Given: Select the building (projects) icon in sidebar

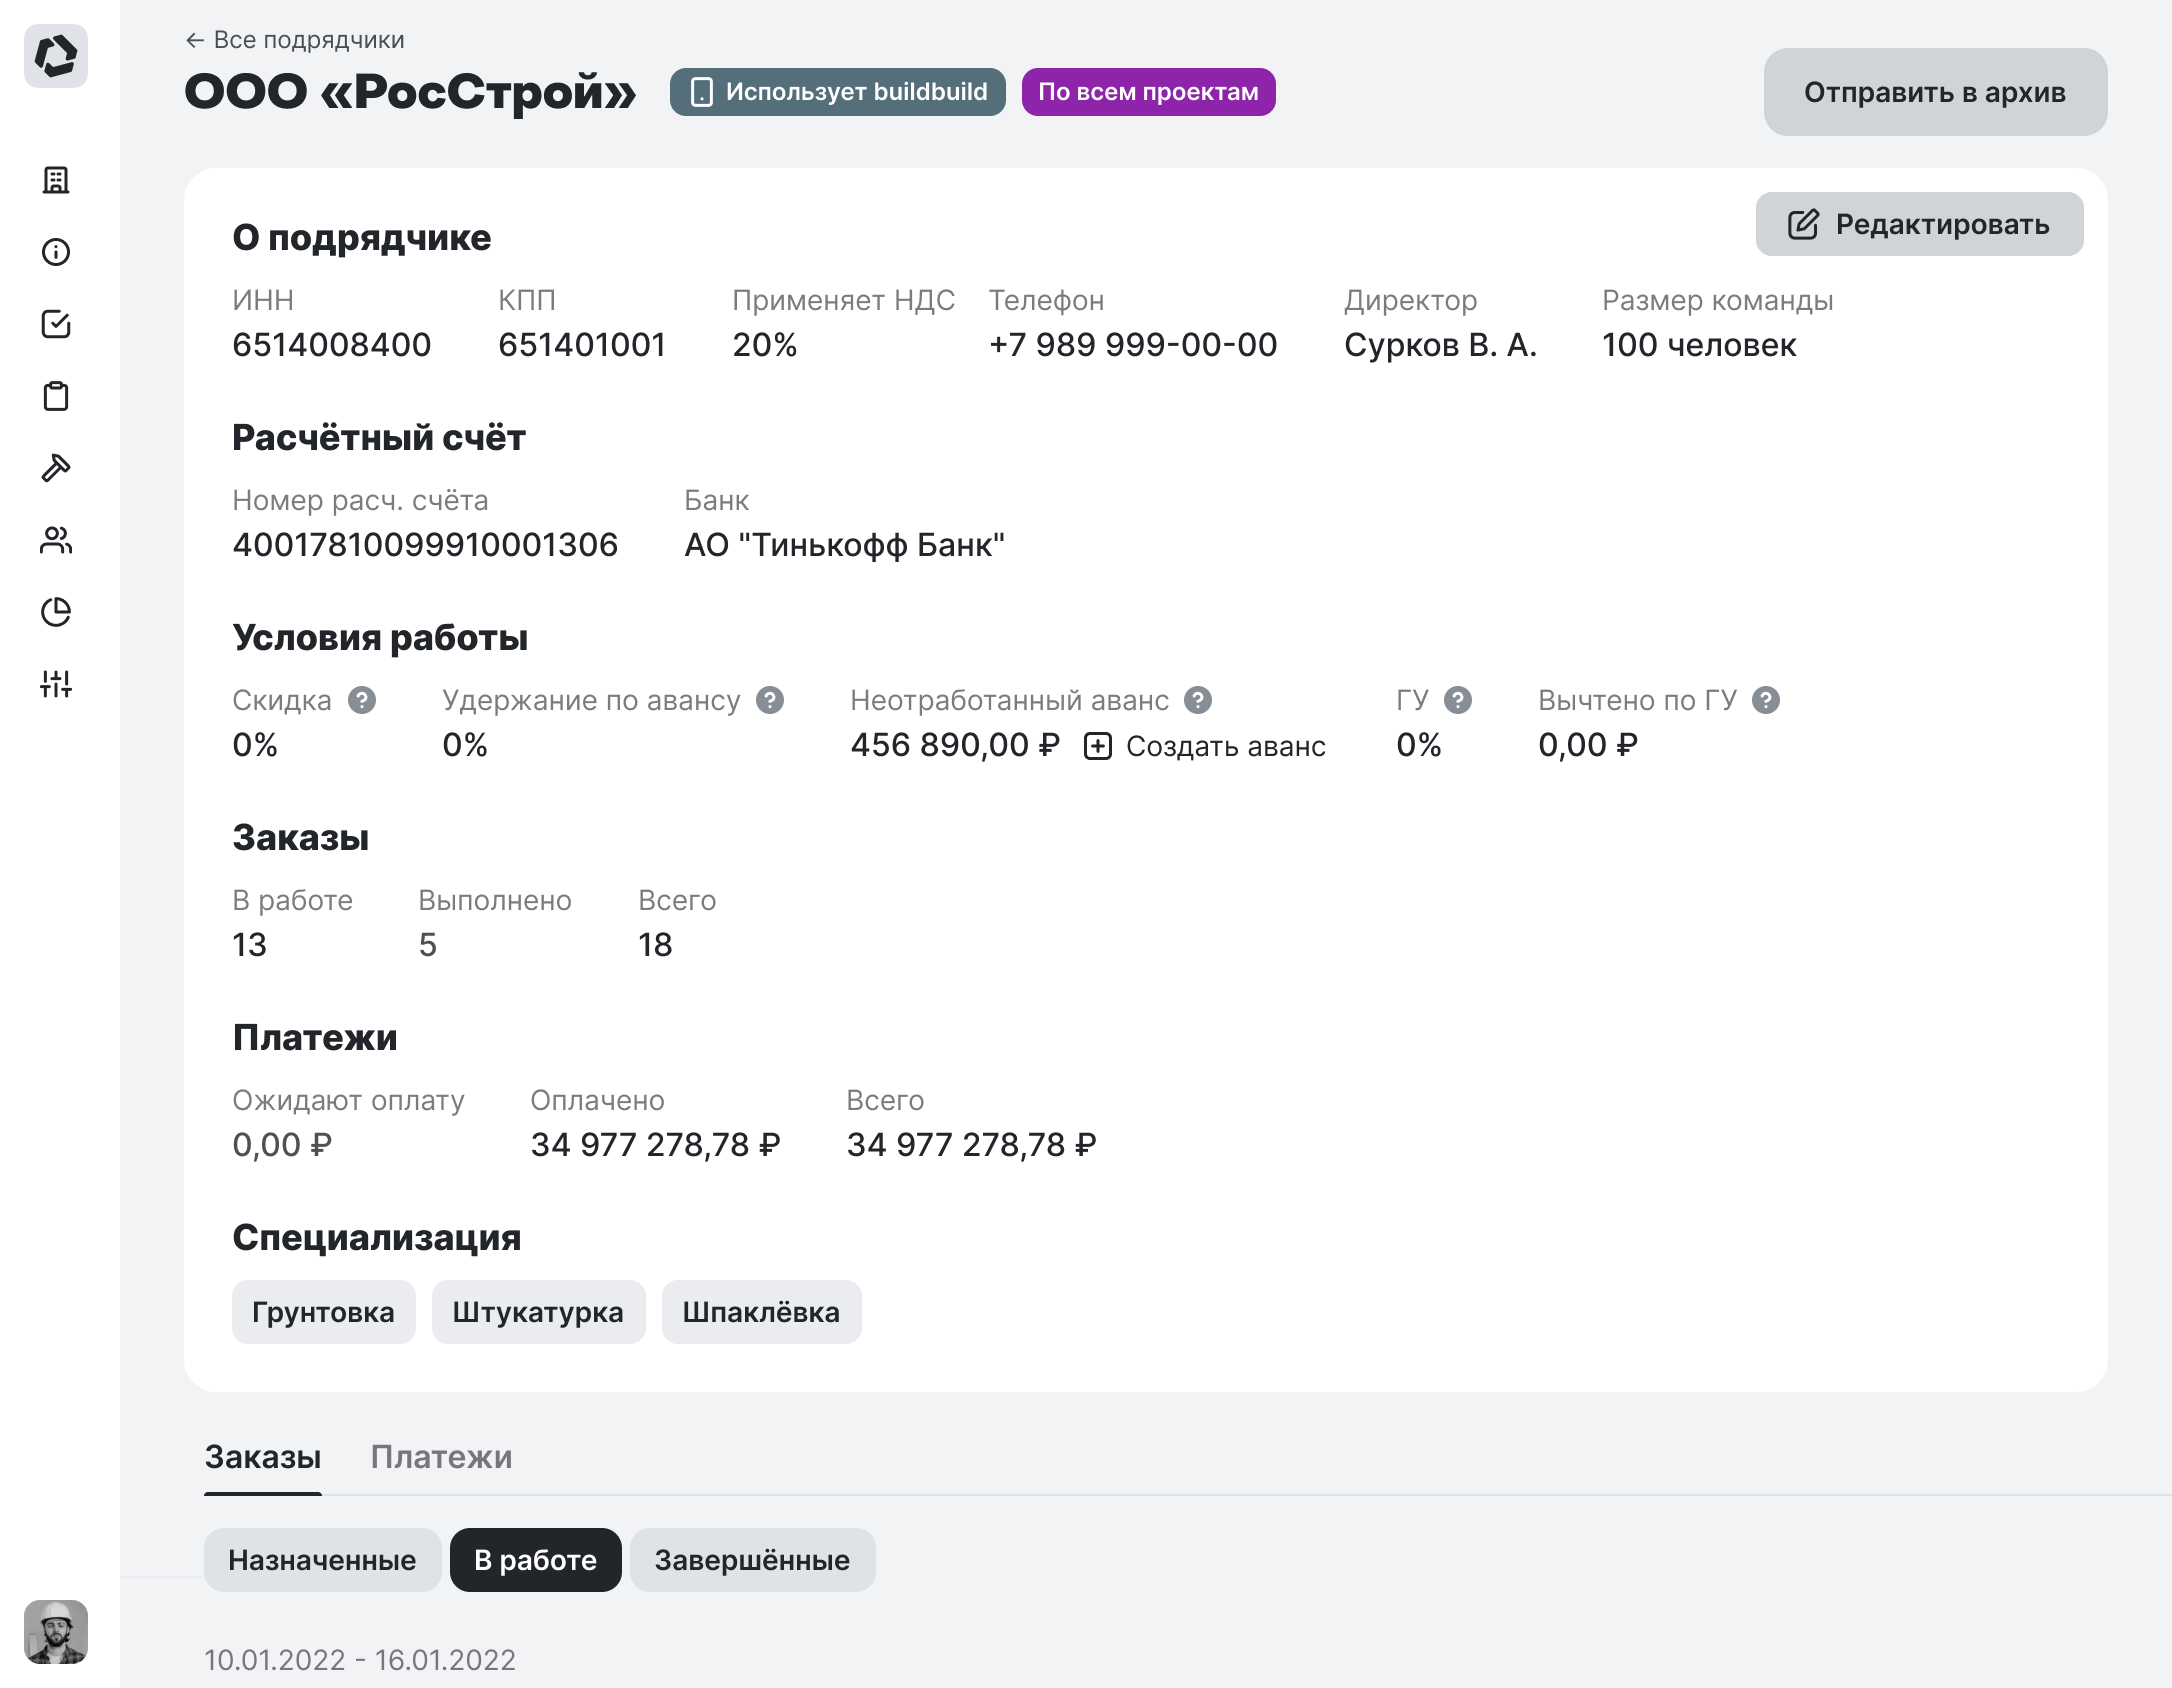Looking at the screenshot, I should click(57, 181).
